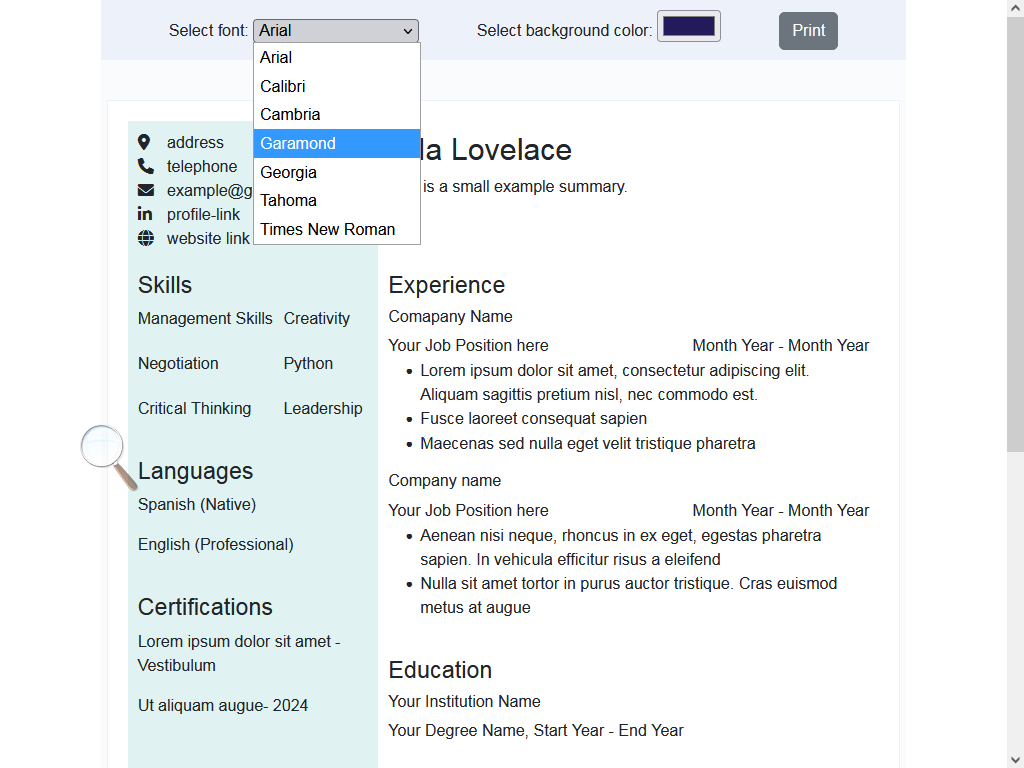The image size is (1024, 768).
Task: Choose Calibri from the font list
Action: pyautogui.click(x=337, y=86)
